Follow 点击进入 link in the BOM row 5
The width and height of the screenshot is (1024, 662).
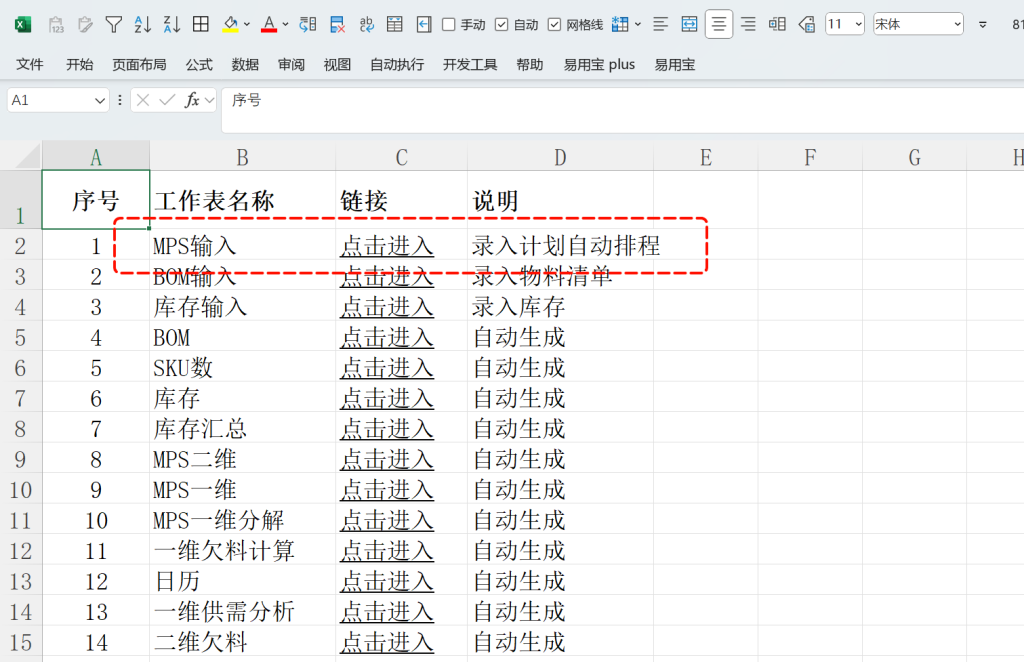pyautogui.click(x=387, y=338)
